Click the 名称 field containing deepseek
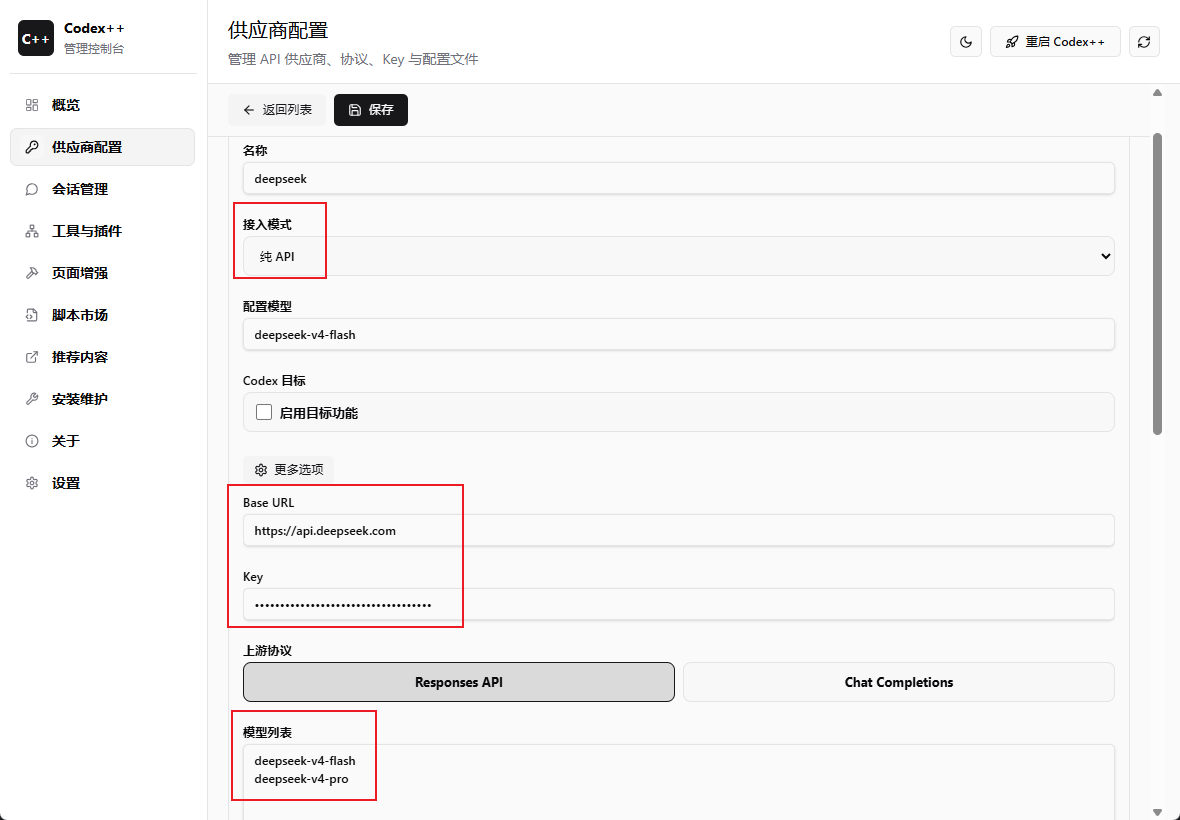 678,179
